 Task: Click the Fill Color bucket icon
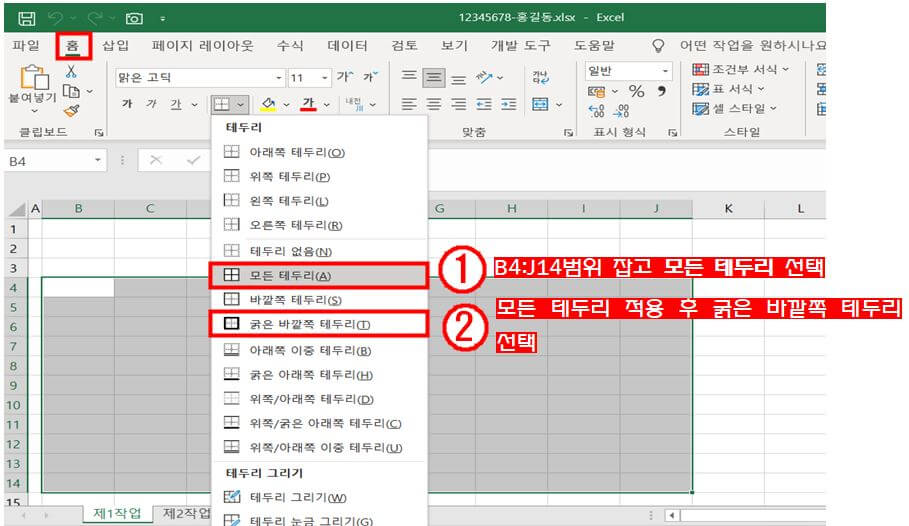coord(268,104)
